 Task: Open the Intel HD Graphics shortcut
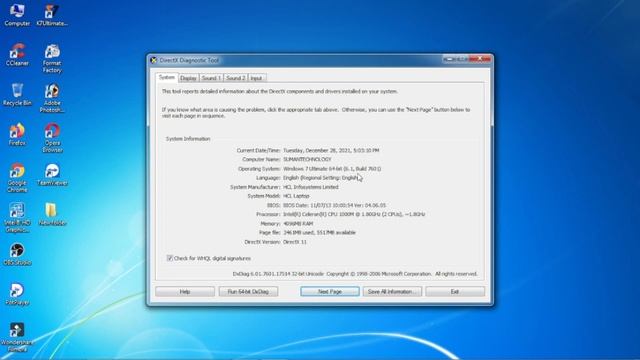[x=17, y=218]
